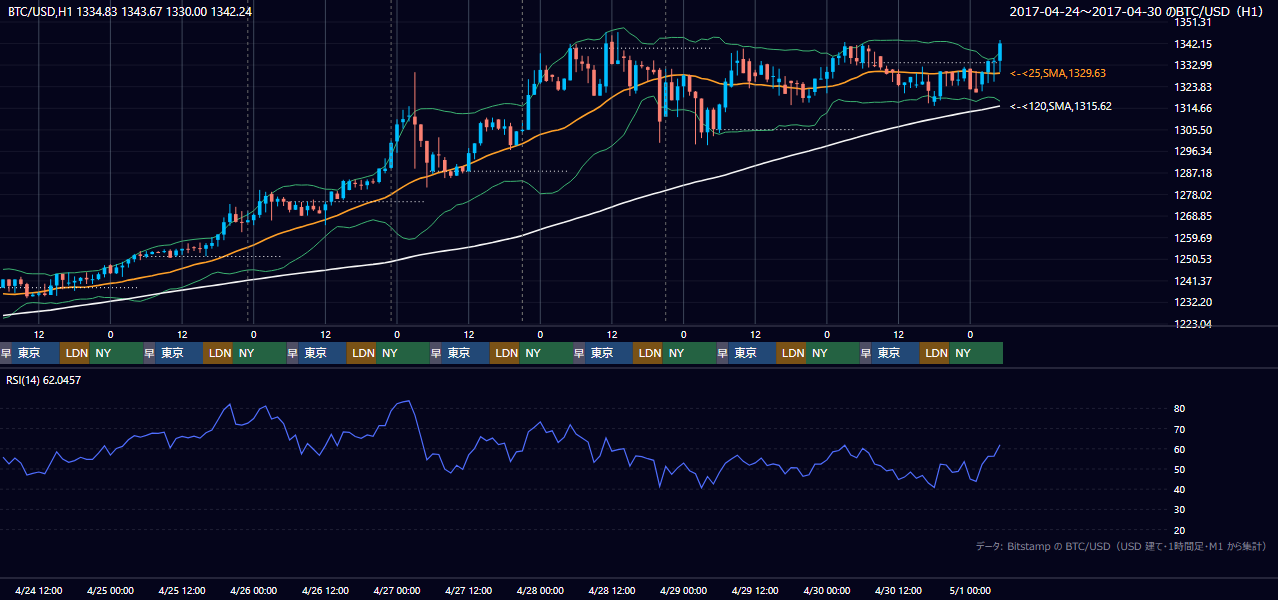Click the 4/26 00:00 time axis label
Viewport: 1278px width, 600px height.
[x=253, y=591]
